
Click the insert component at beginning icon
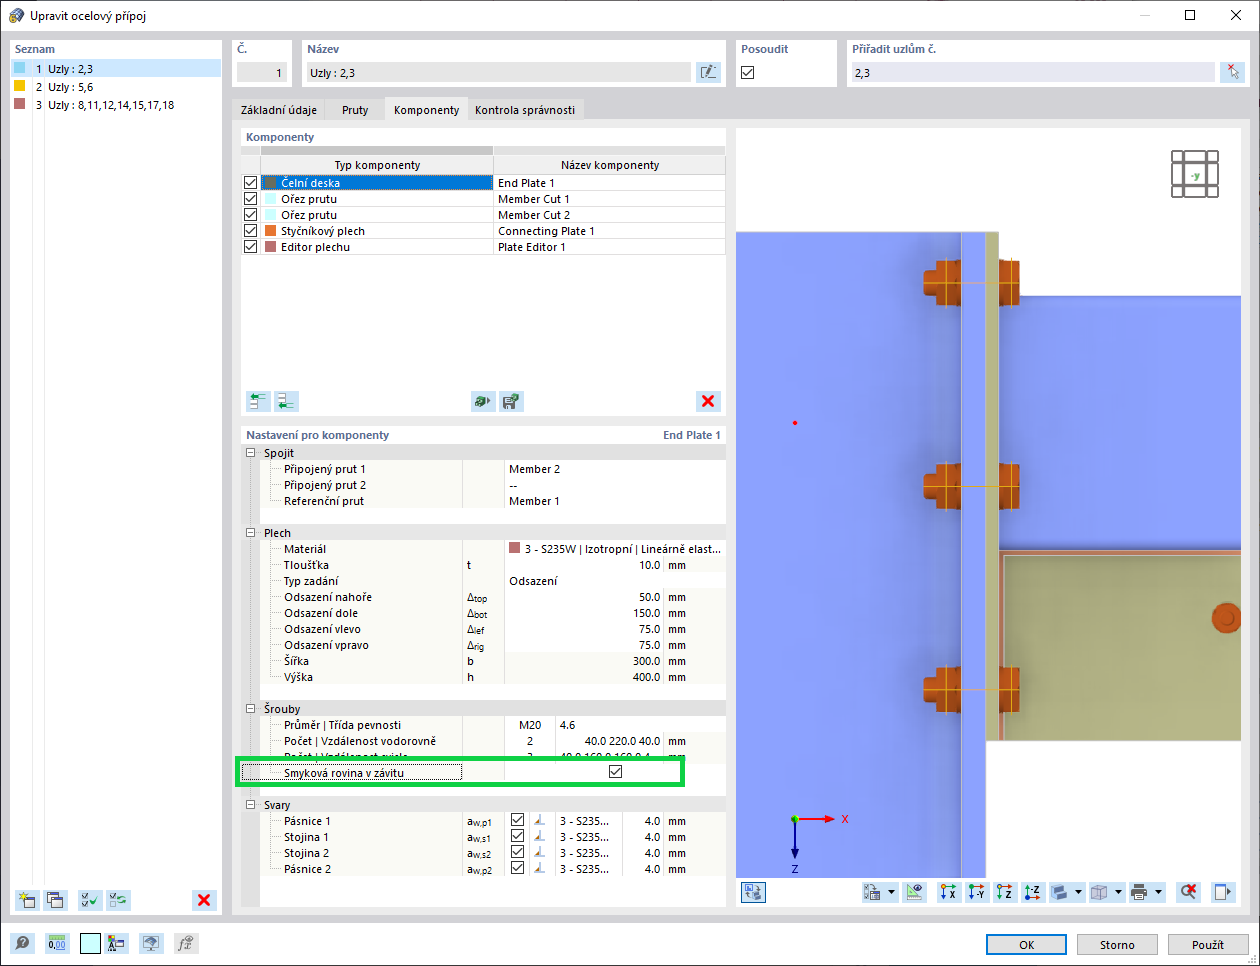[x=258, y=401]
